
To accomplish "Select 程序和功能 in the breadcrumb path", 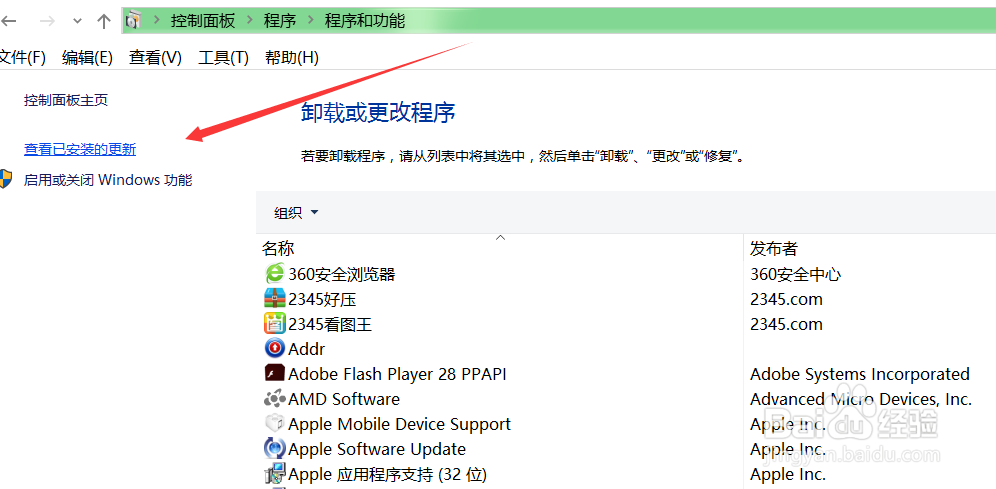I will point(365,21).
